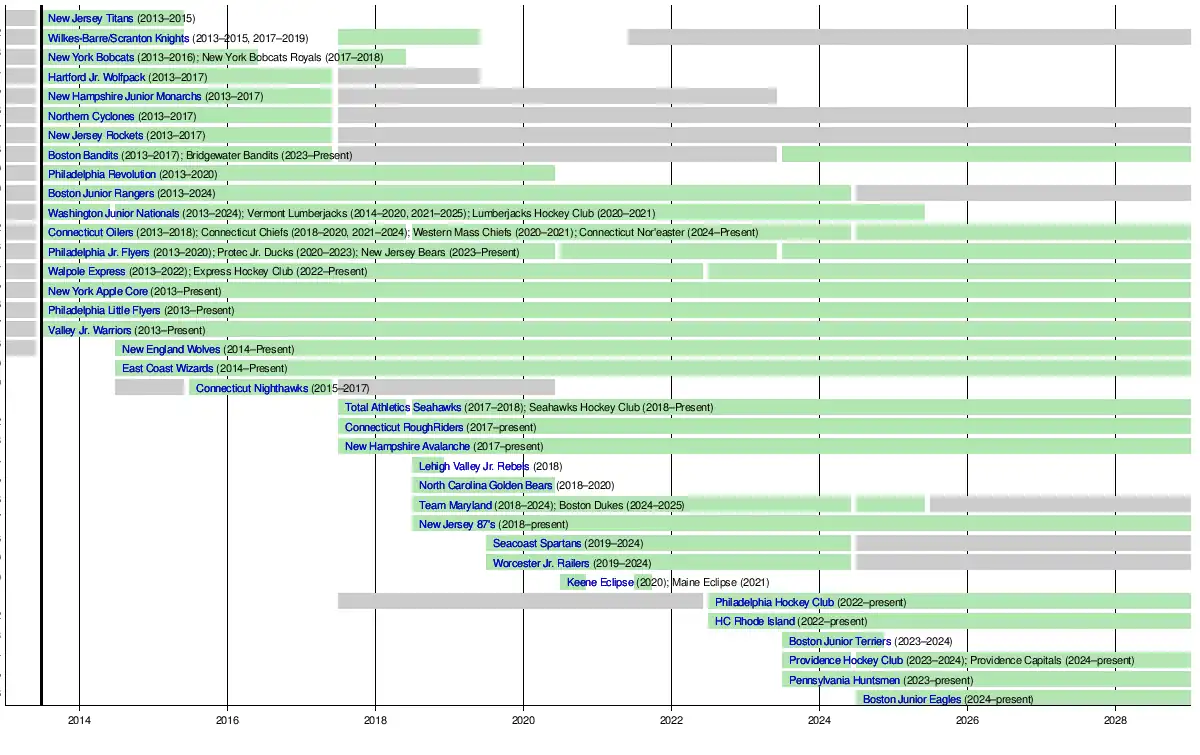Open the New Jersey Titans link
1200x755 pixels.
[90, 19]
